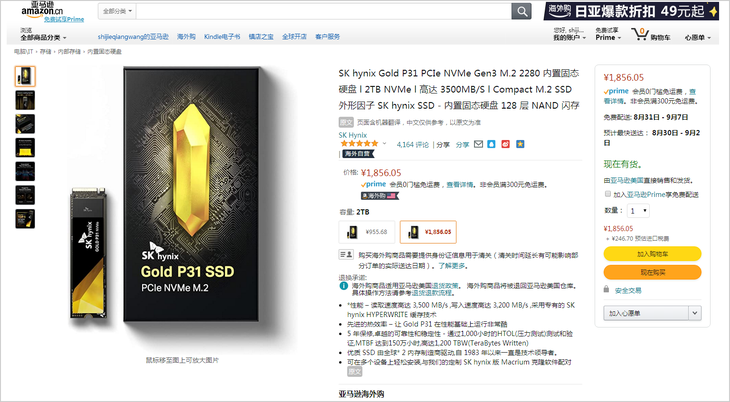The height and width of the screenshot is (402, 730).
Task: Check the Amazon Prime free delivery checkbox
Action: (608, 194)
